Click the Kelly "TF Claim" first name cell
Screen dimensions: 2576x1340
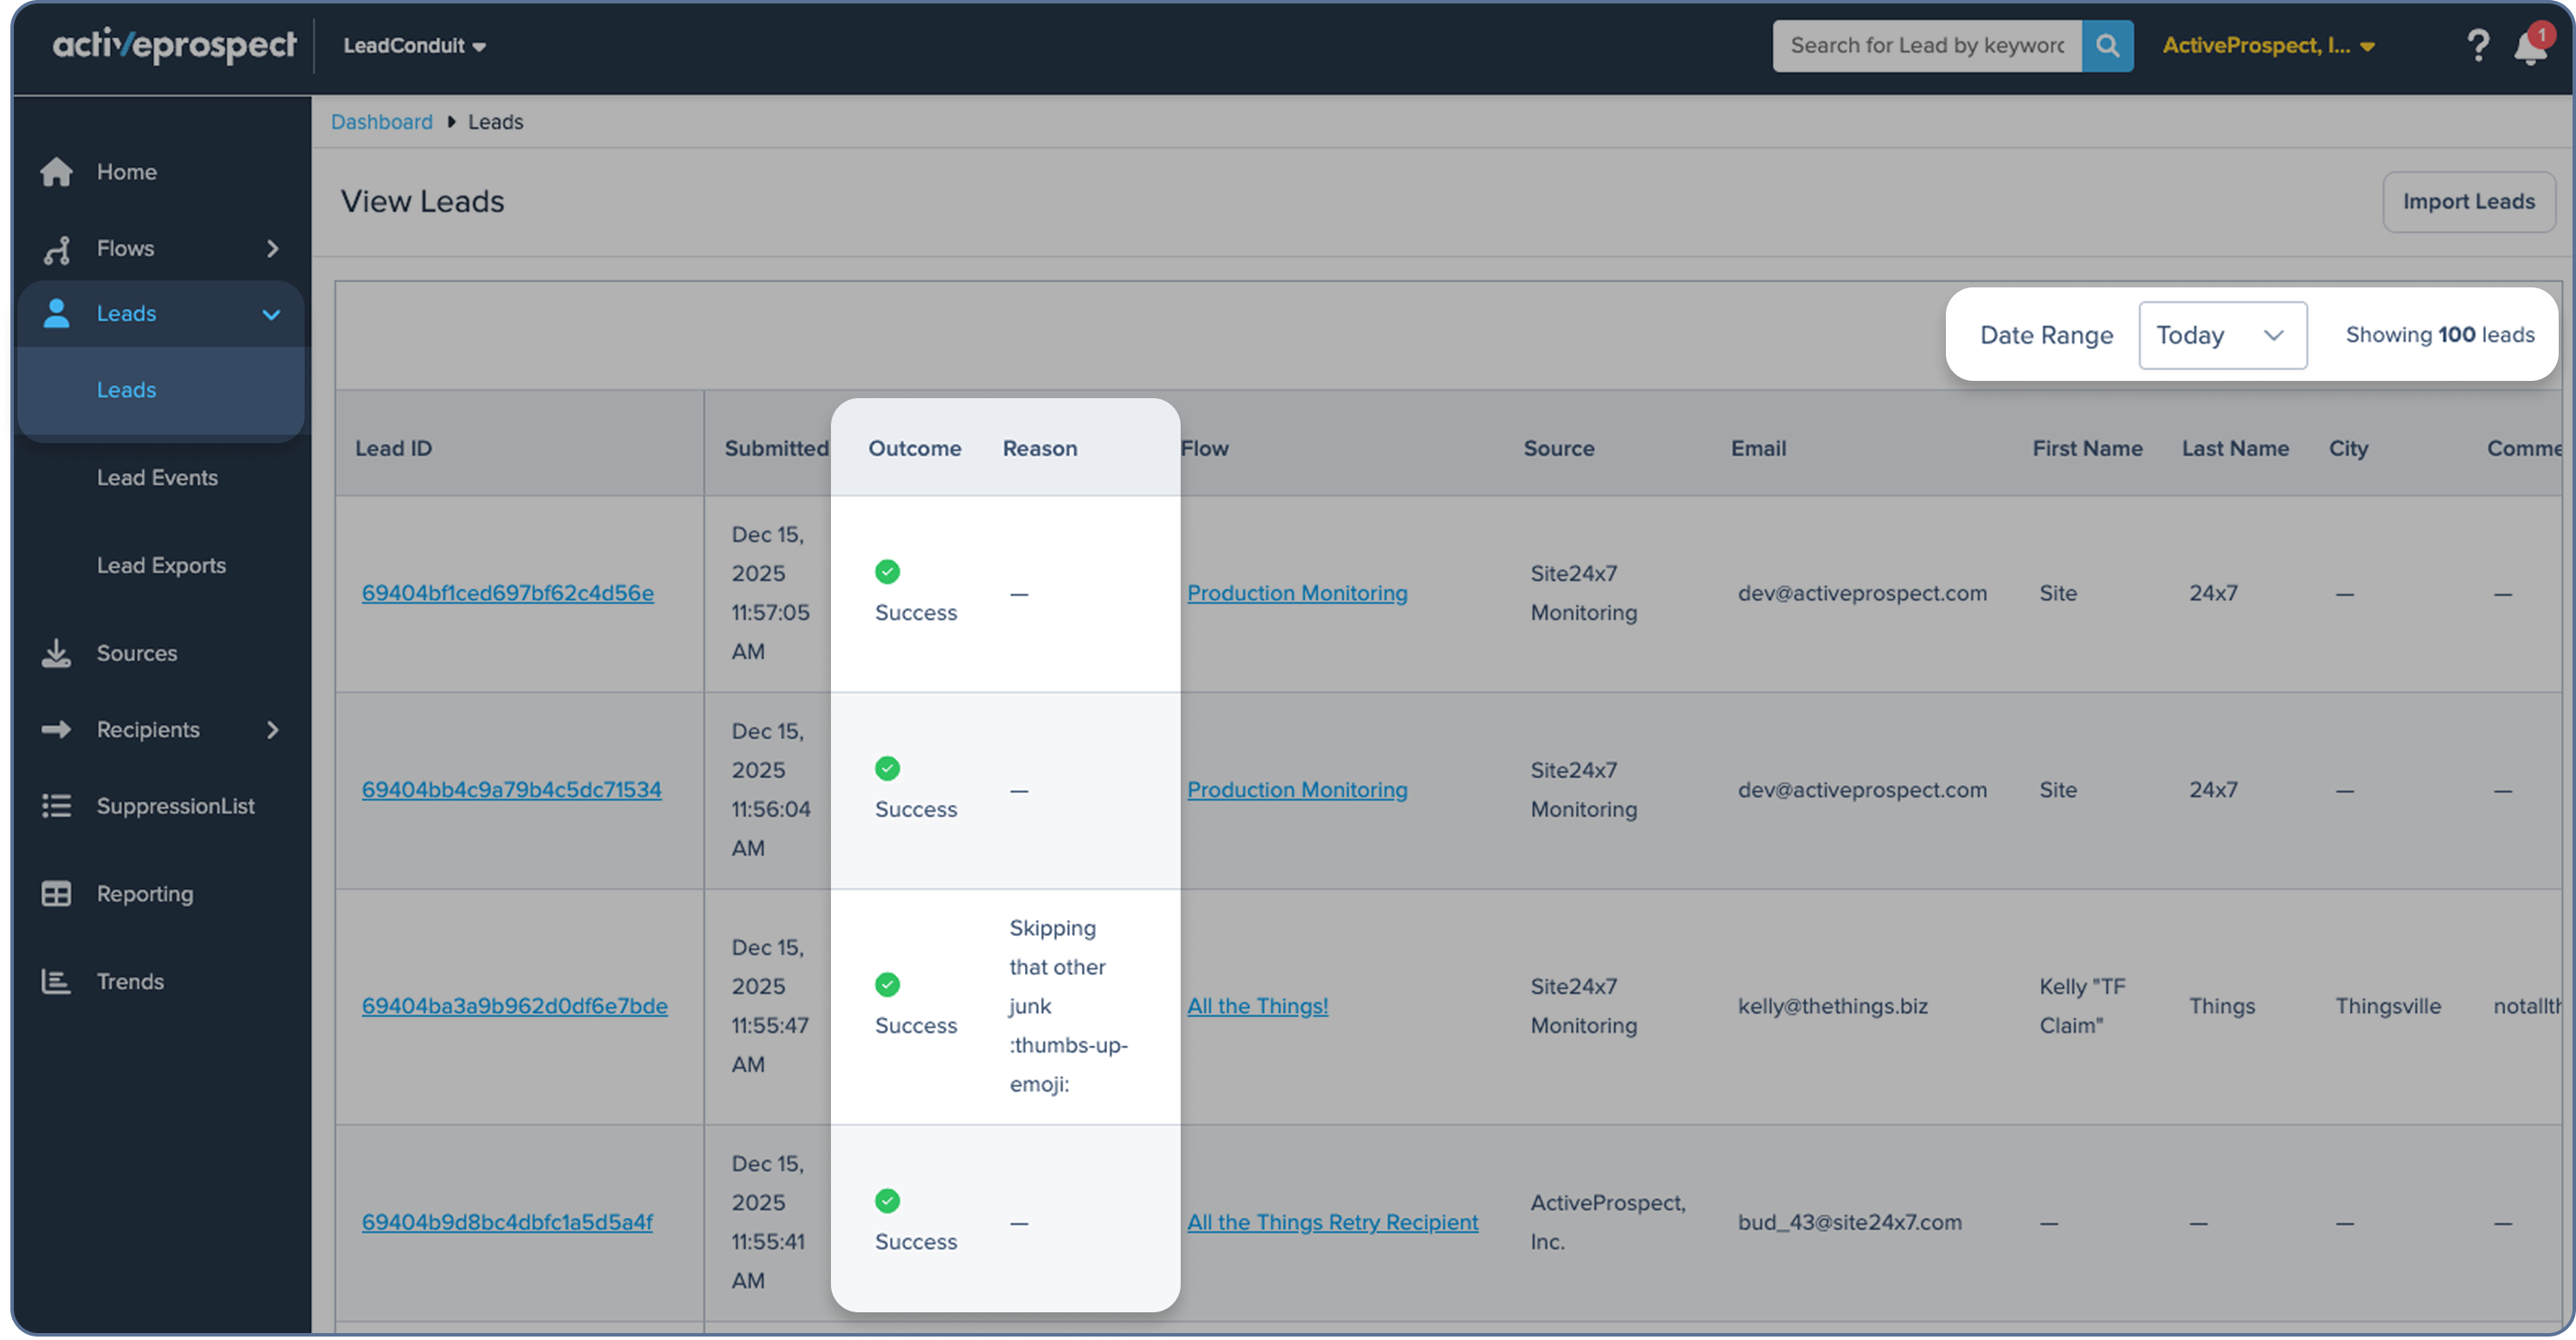(x=2083, y=1006)
